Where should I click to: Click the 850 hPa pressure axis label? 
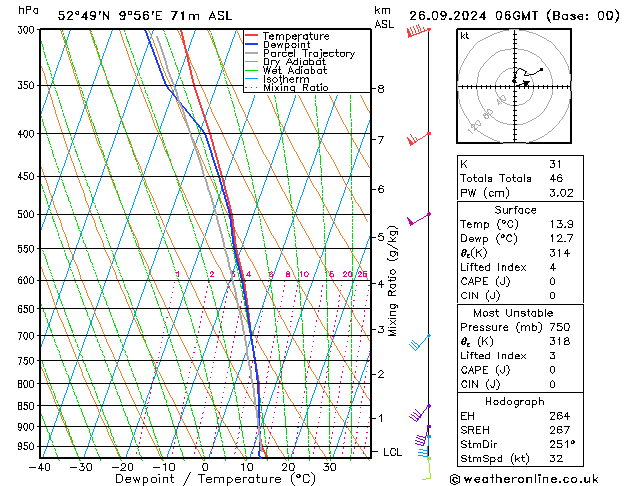coord(28,406)
